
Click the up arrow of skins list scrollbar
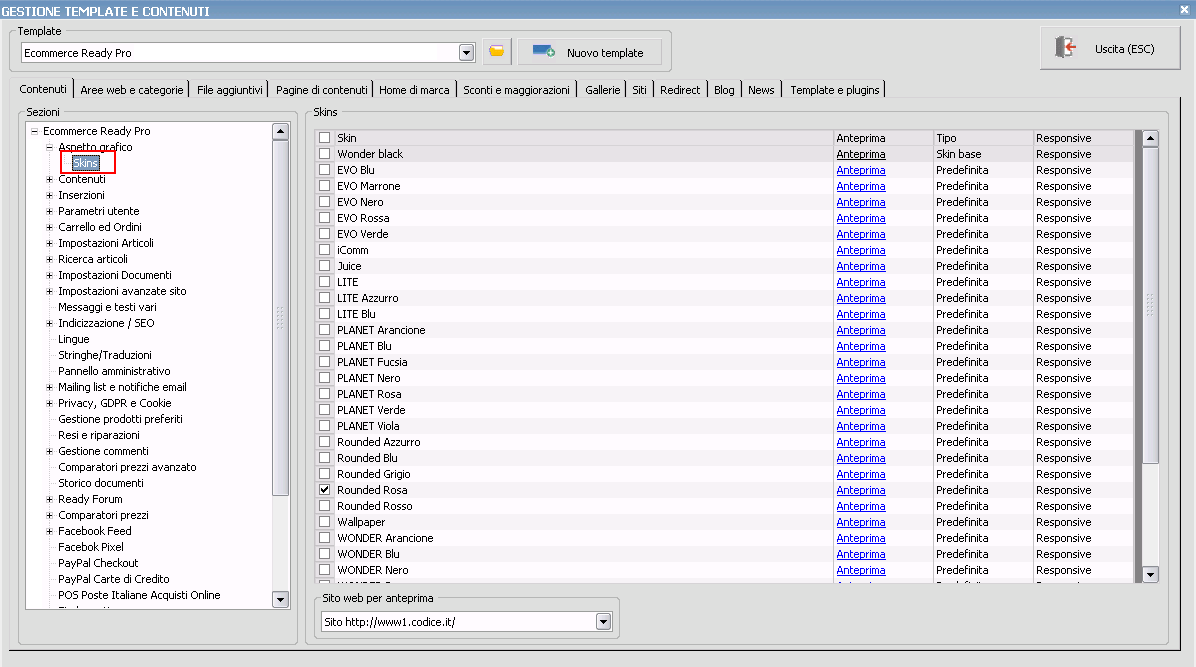point(1150,139)
